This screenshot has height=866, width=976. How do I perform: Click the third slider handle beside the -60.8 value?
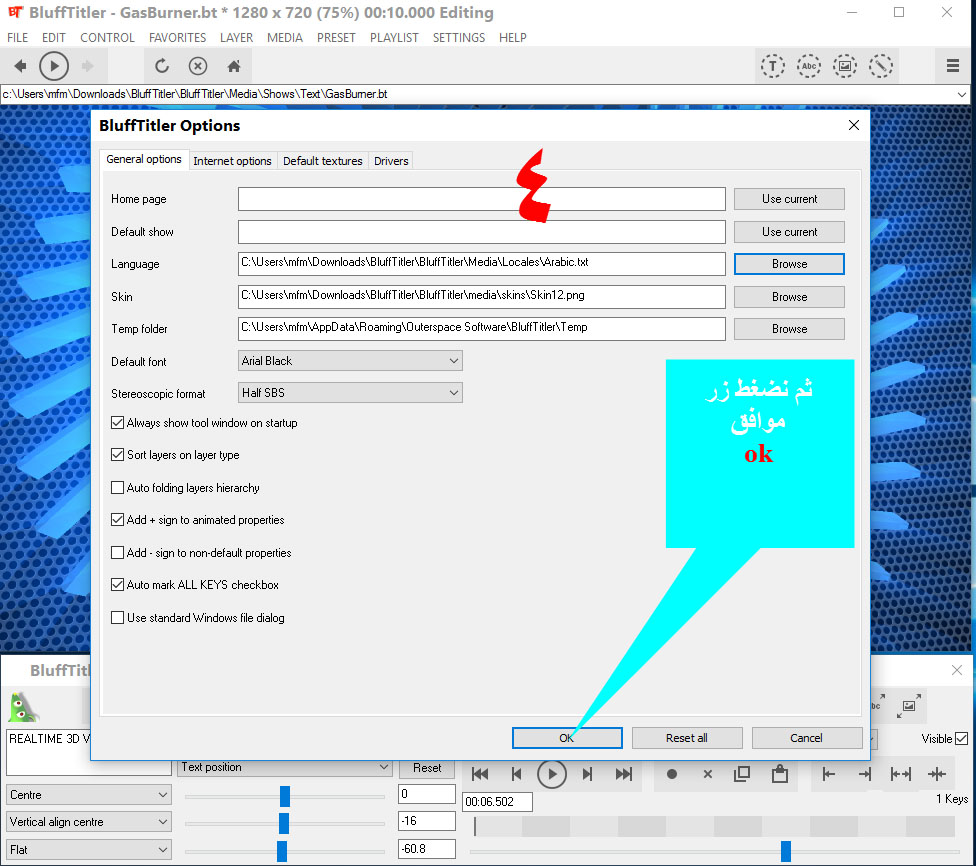pos(282,851)
